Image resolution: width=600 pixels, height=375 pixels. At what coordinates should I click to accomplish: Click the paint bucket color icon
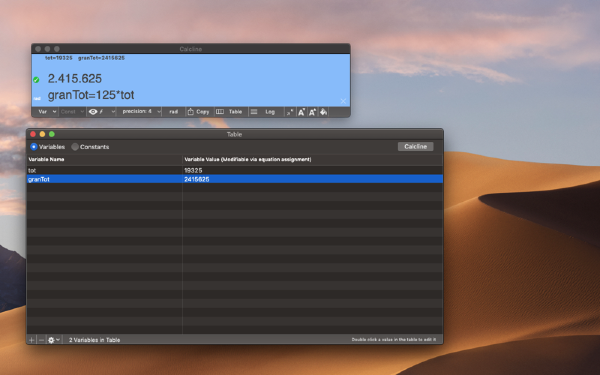coord(323,112)
